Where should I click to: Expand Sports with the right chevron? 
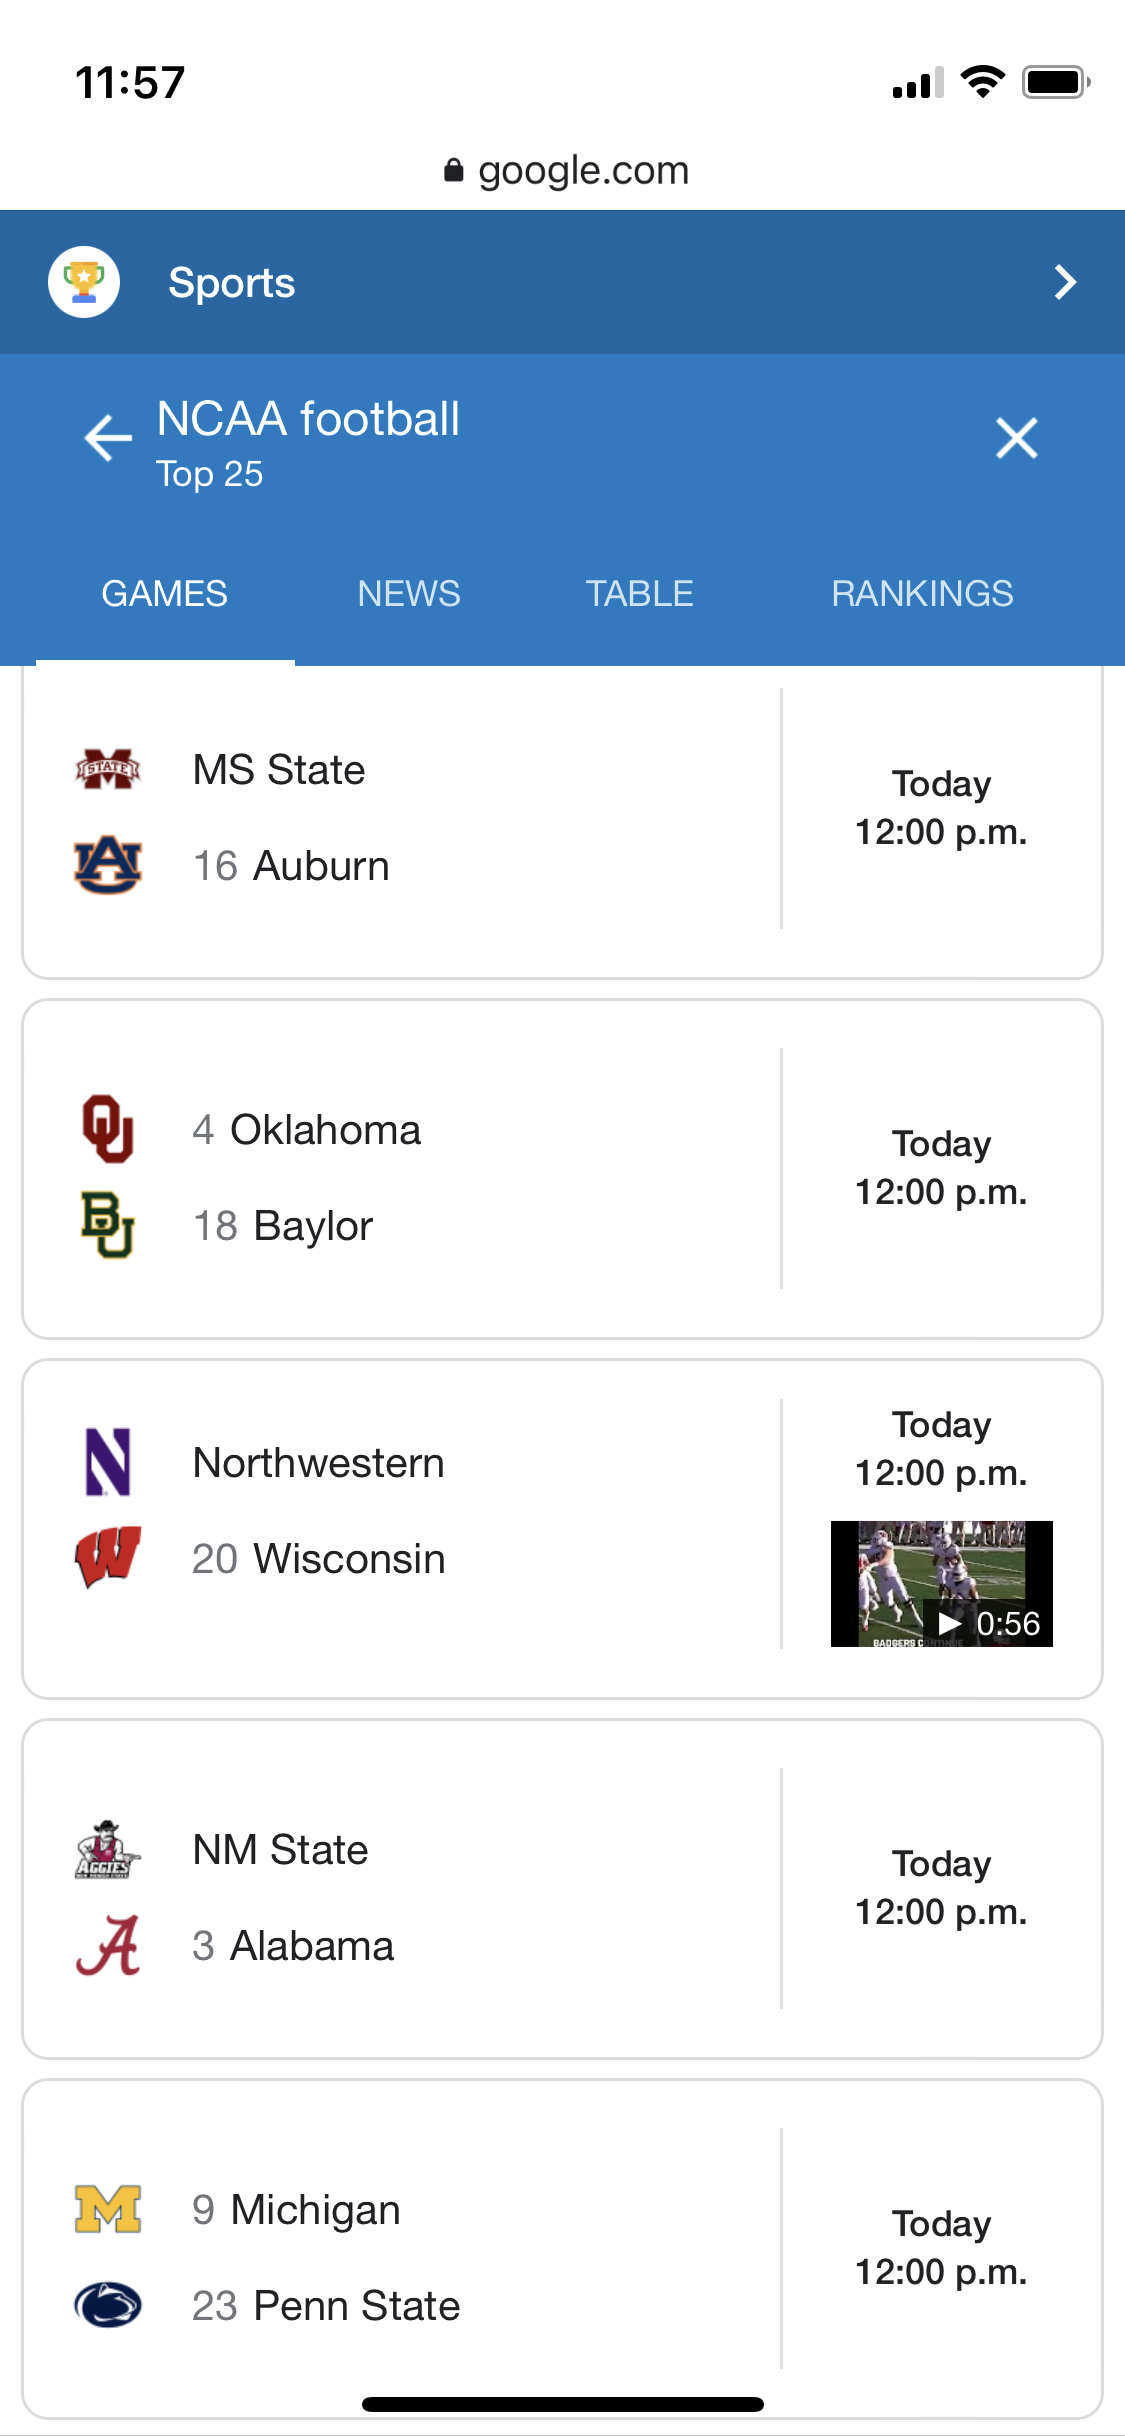pyautogui.click(x=1065, y=282)
